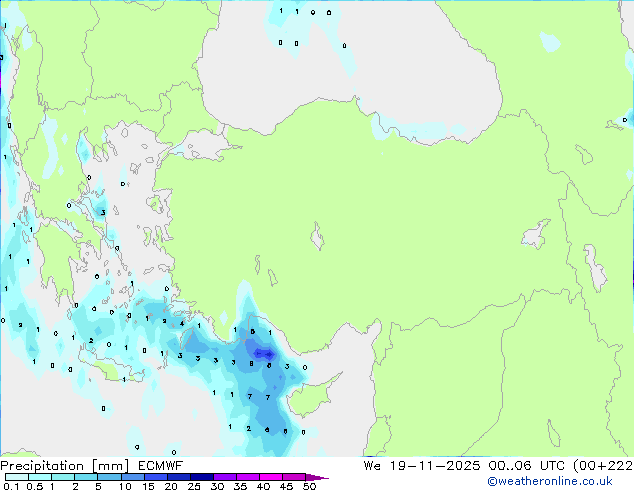Screen dimensions: 634x490
Task: Click the '30' legend scale value
Action: point(217,486)
